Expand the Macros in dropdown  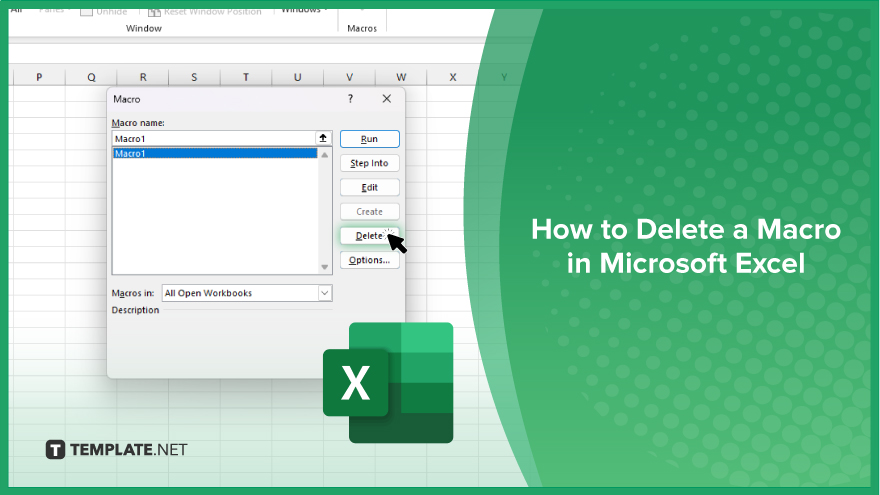[x=324, y=293]
